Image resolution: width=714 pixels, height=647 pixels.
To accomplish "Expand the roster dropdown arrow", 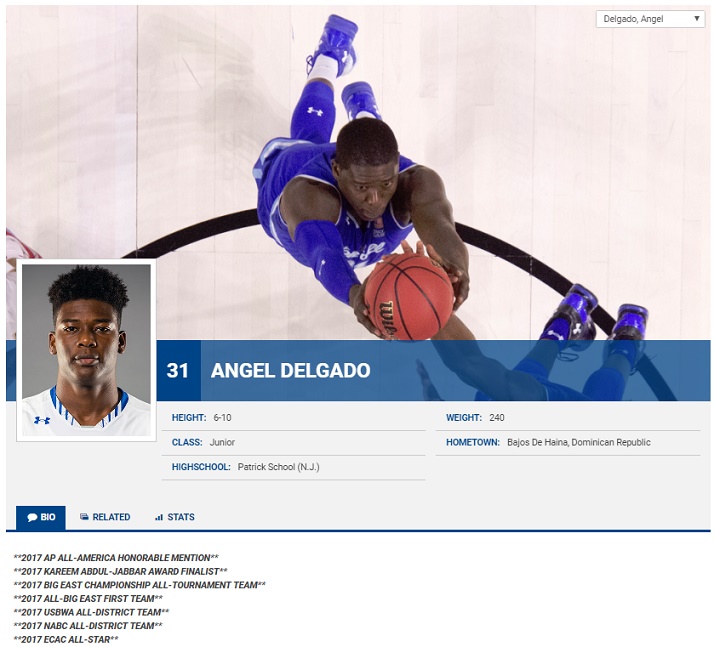I will pos(697,19).
